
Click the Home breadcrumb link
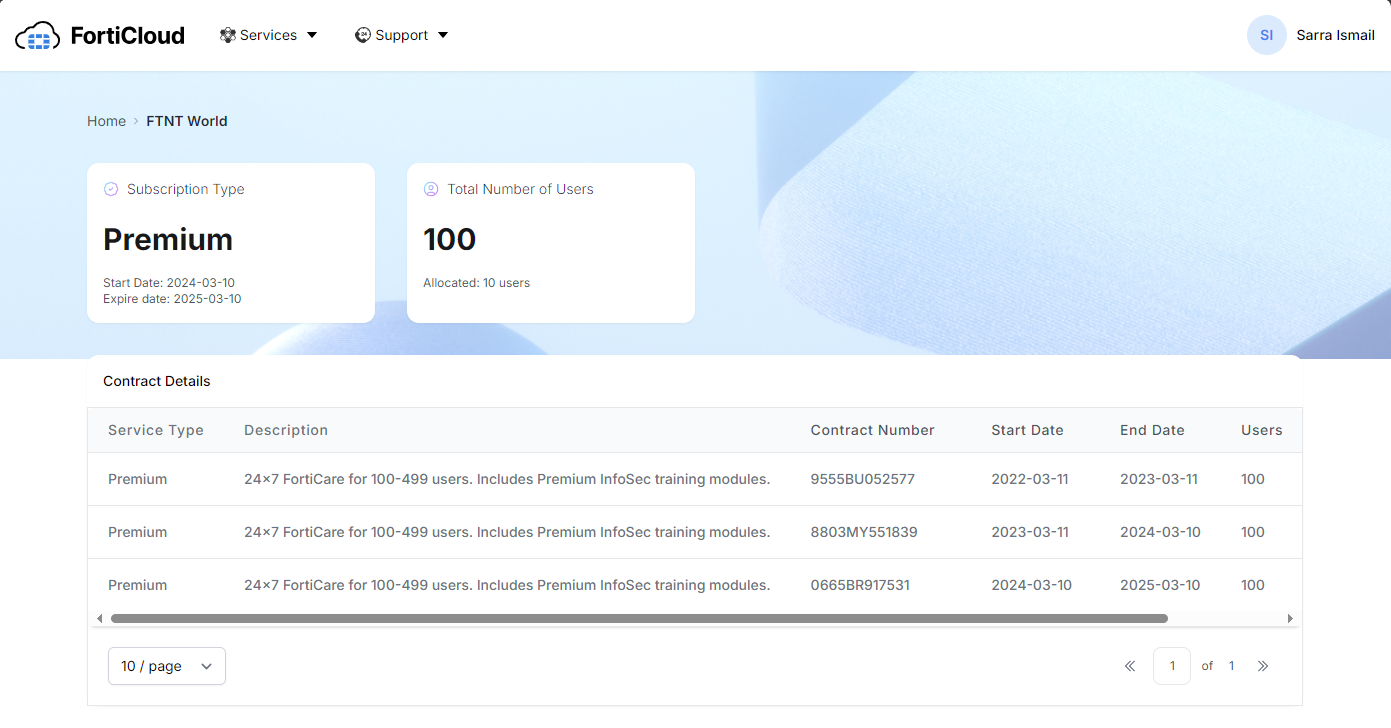(x=106, y=121)
